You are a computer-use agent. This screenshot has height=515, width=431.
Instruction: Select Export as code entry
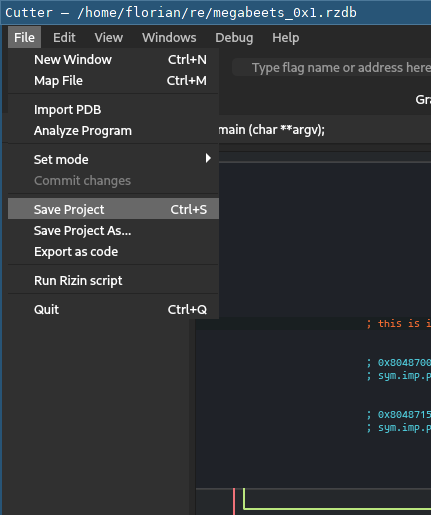113,252
